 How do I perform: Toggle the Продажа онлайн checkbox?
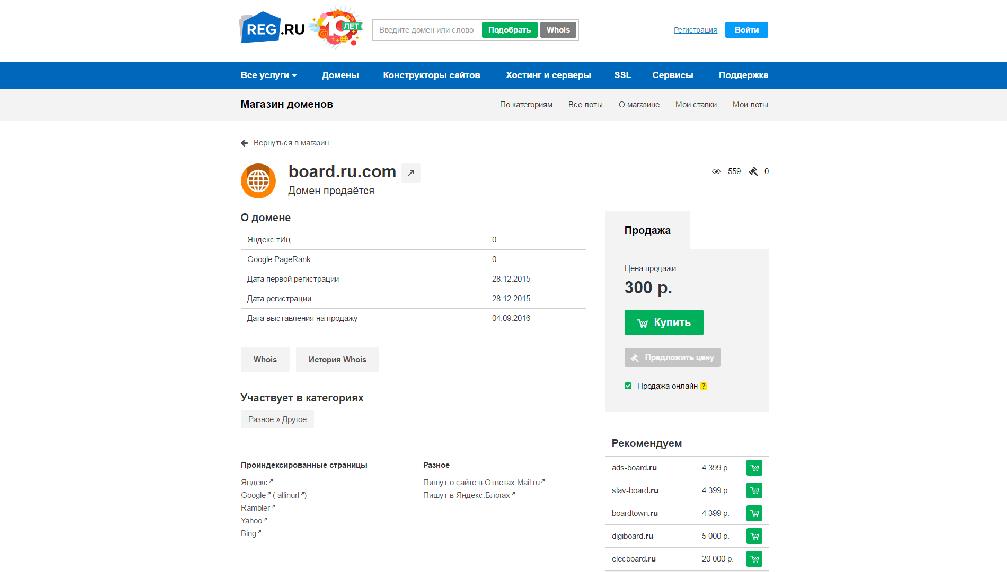coord(628,386)
